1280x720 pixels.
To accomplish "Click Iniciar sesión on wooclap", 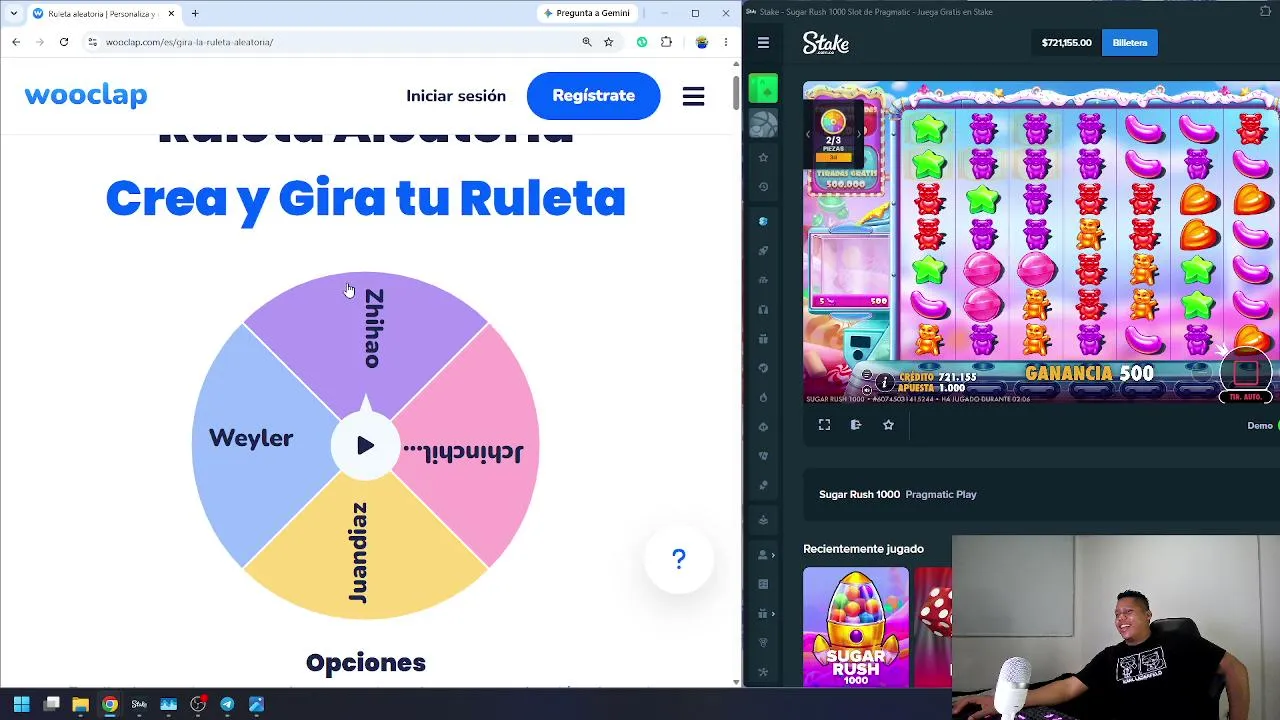I will tap(456, 96).
